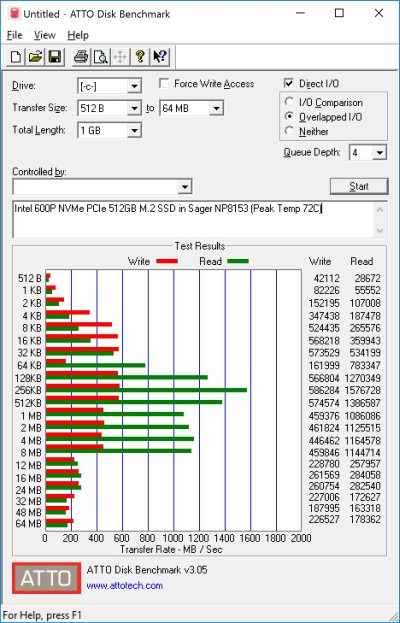Viewport: 400px width, 623px height.
Task: Click the New document toolbar icon
Action: [16, 57]
